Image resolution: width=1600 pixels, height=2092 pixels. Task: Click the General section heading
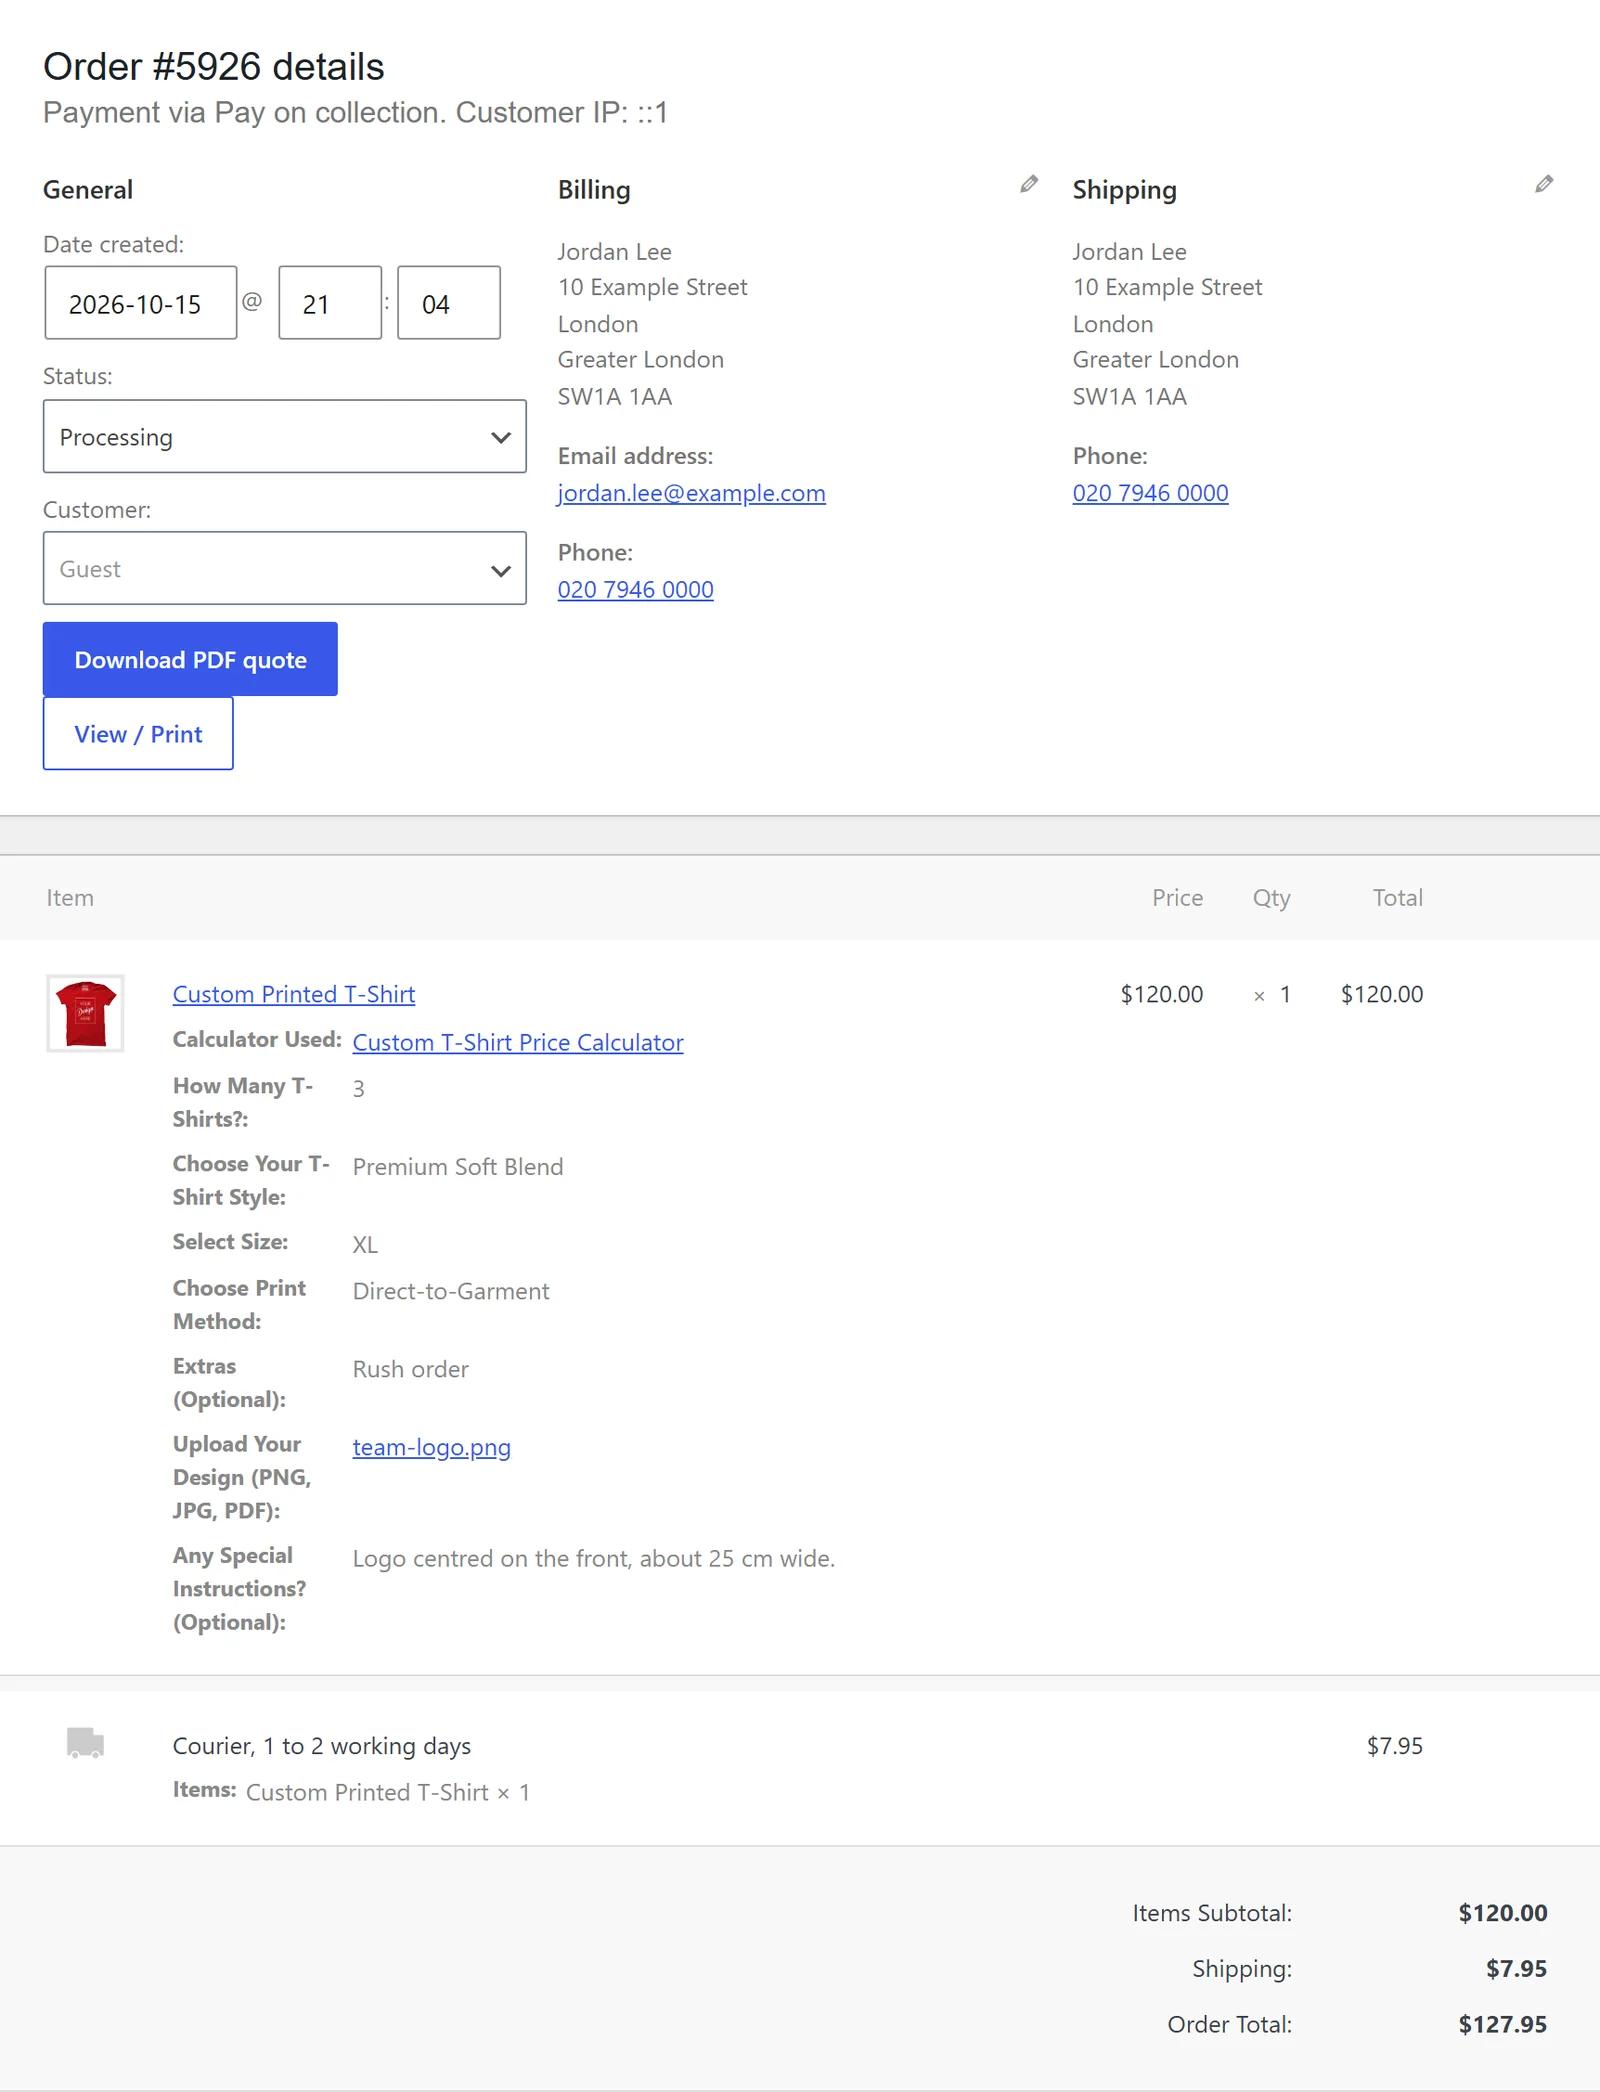(88, 190)
